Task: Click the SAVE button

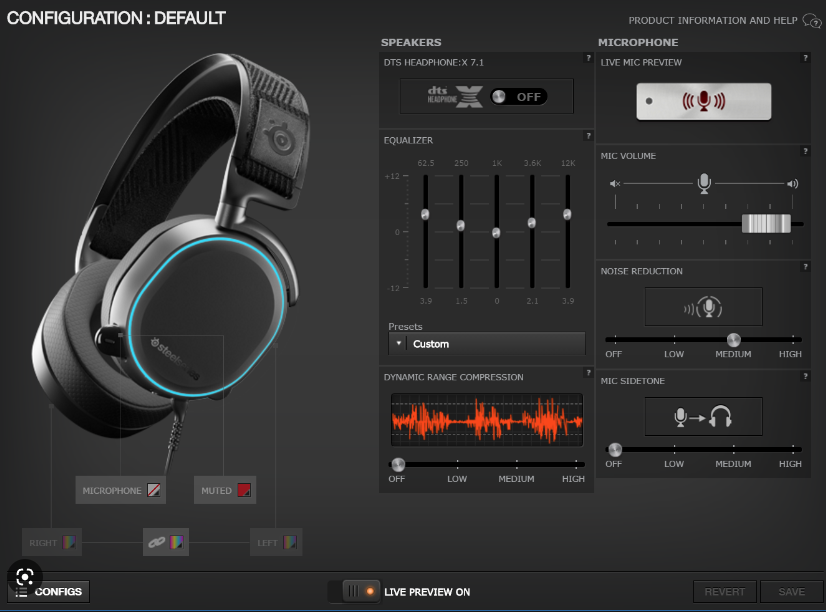Action: [792, 591]
